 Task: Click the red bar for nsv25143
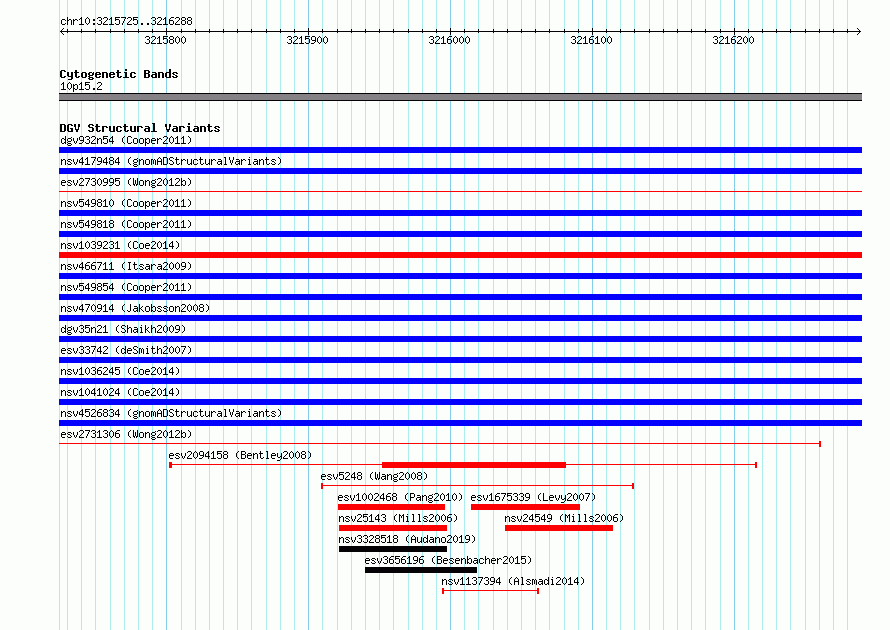[393, 528]
